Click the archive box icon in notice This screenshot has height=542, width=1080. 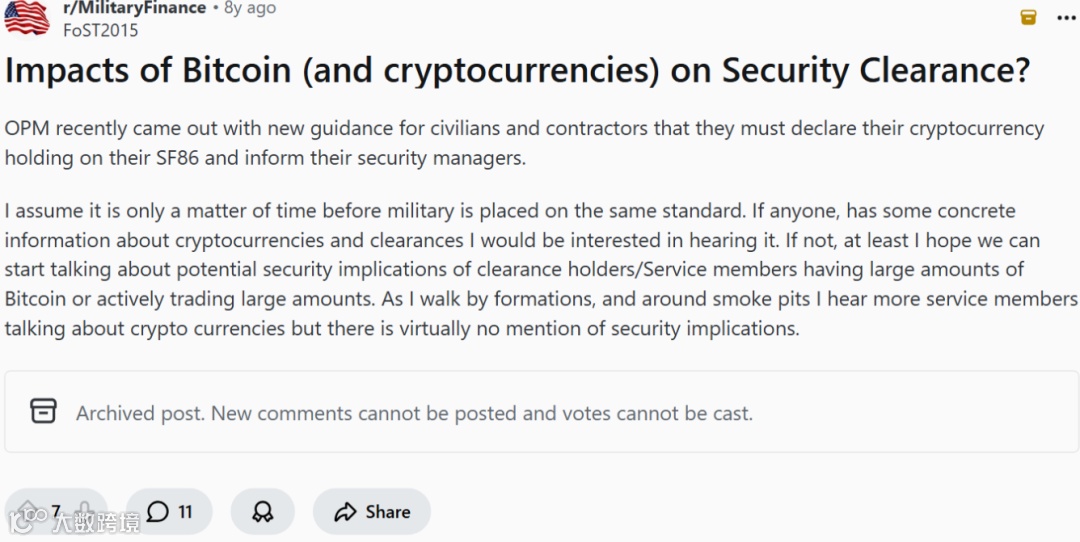pos(43,411)
